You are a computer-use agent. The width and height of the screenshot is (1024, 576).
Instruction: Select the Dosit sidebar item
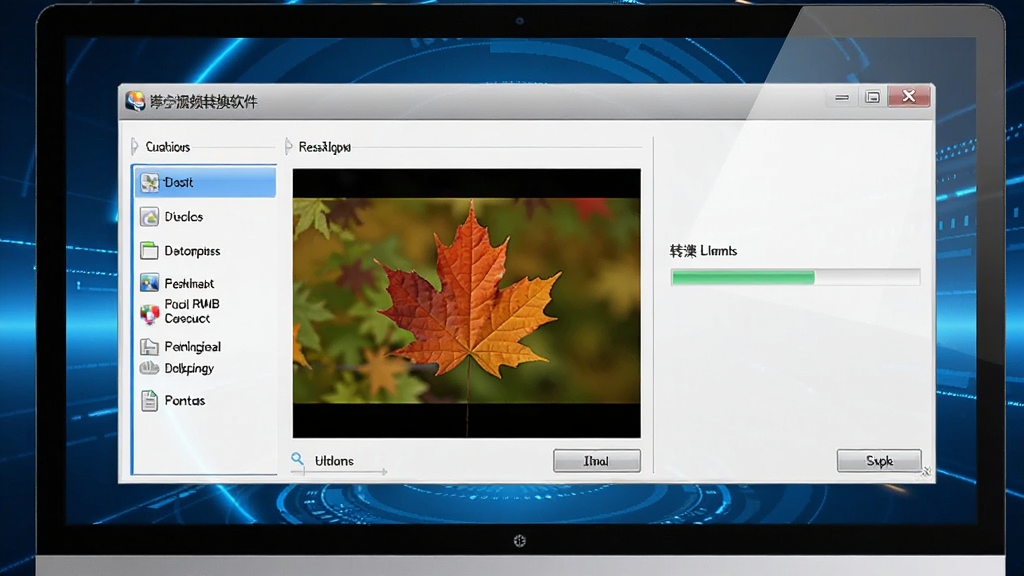click(x=204, y=182)
